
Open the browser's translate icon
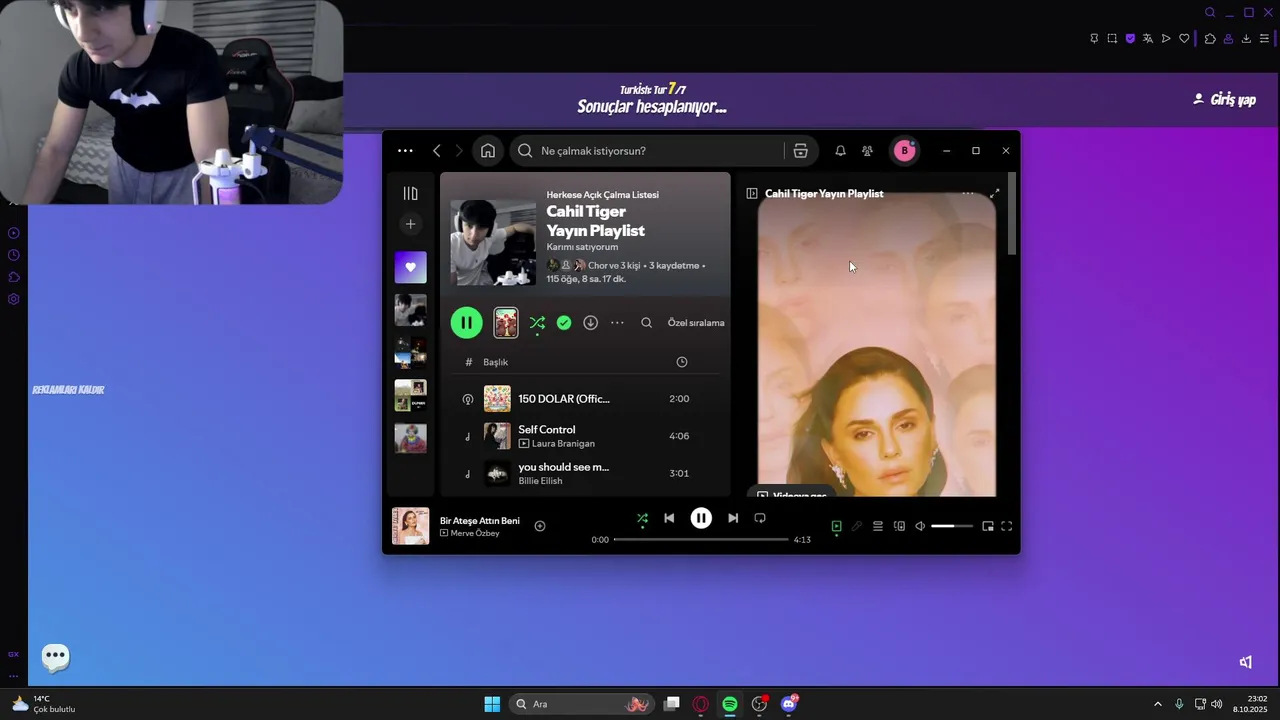point(1148,39)
